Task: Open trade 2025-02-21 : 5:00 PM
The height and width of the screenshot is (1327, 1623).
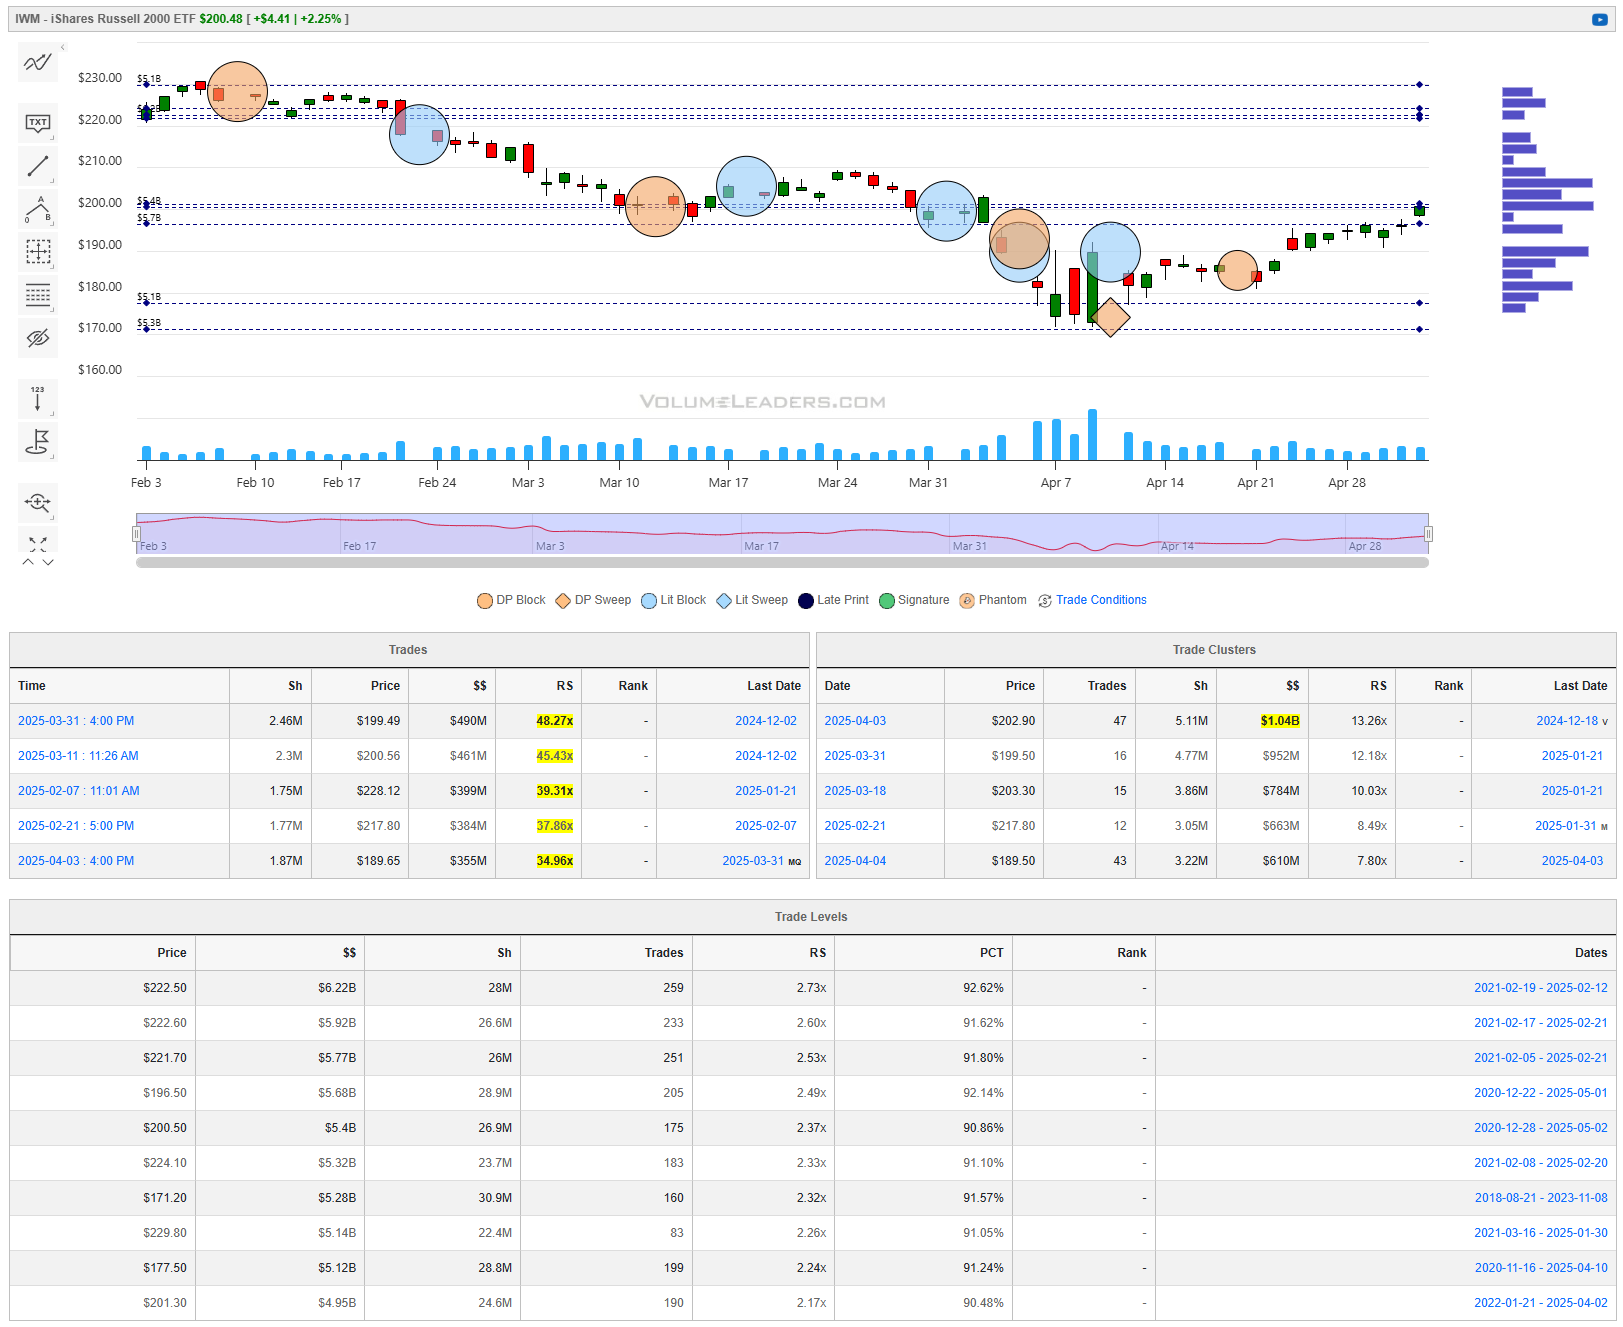Action: 76,826
